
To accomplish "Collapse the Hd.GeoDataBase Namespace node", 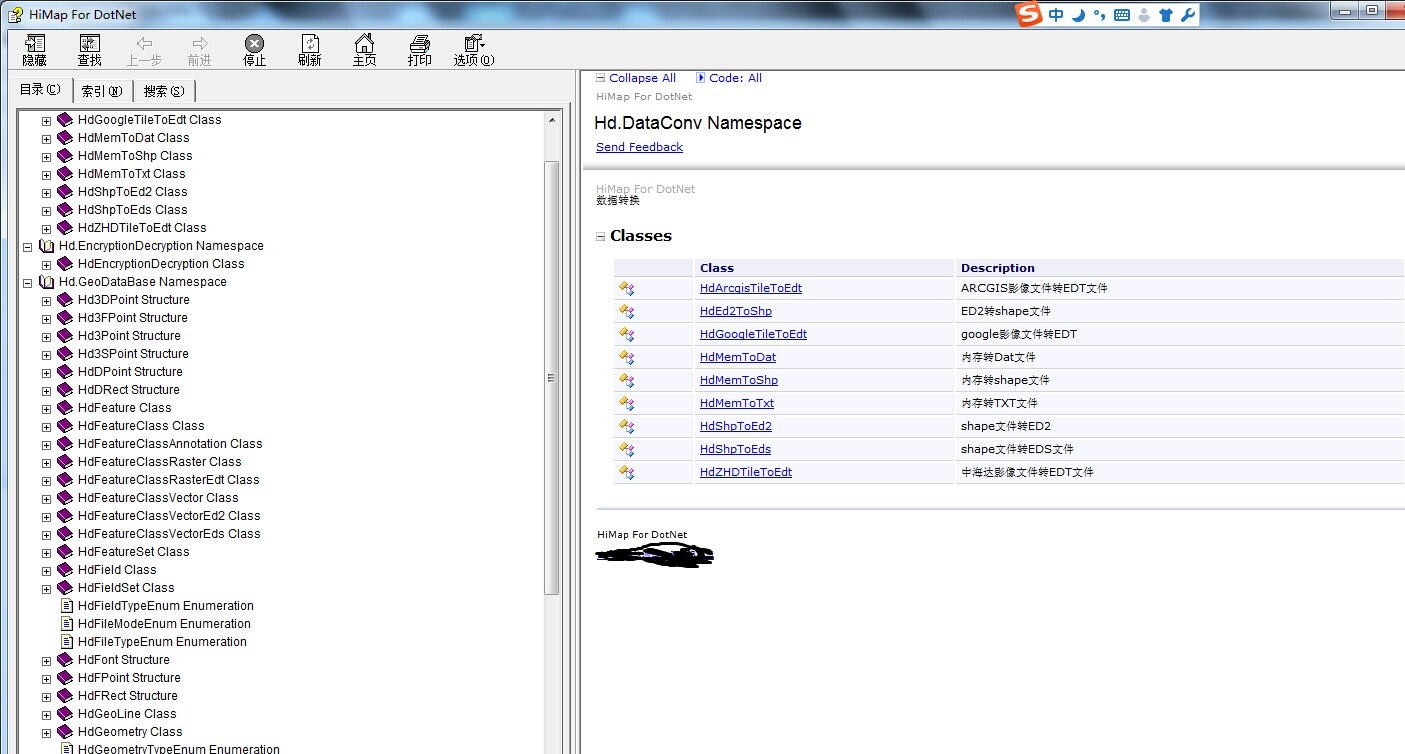I will point(27,282).
